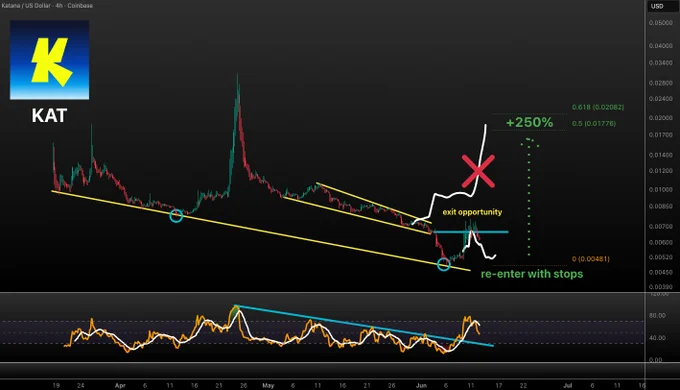
Task: Click the Apr label on time axis
Action: 120,385
